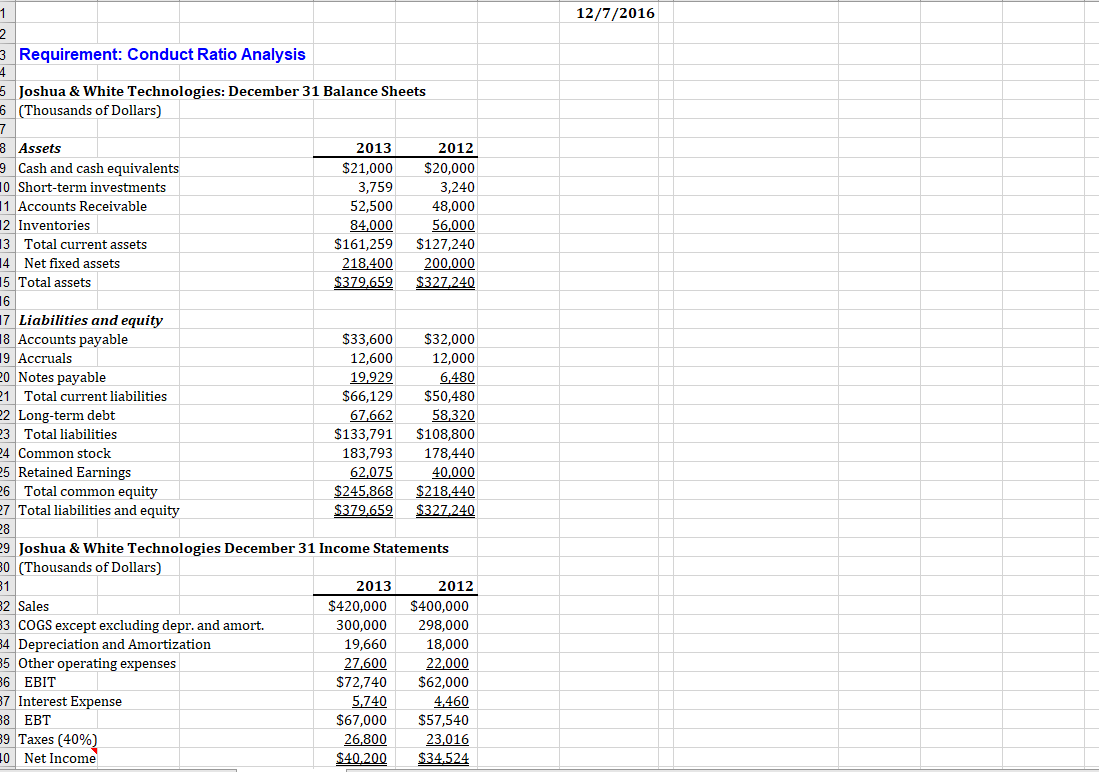Click row header 32 to select the Sales row
This screenshot has height=772, width=1099.
(7, 606)
